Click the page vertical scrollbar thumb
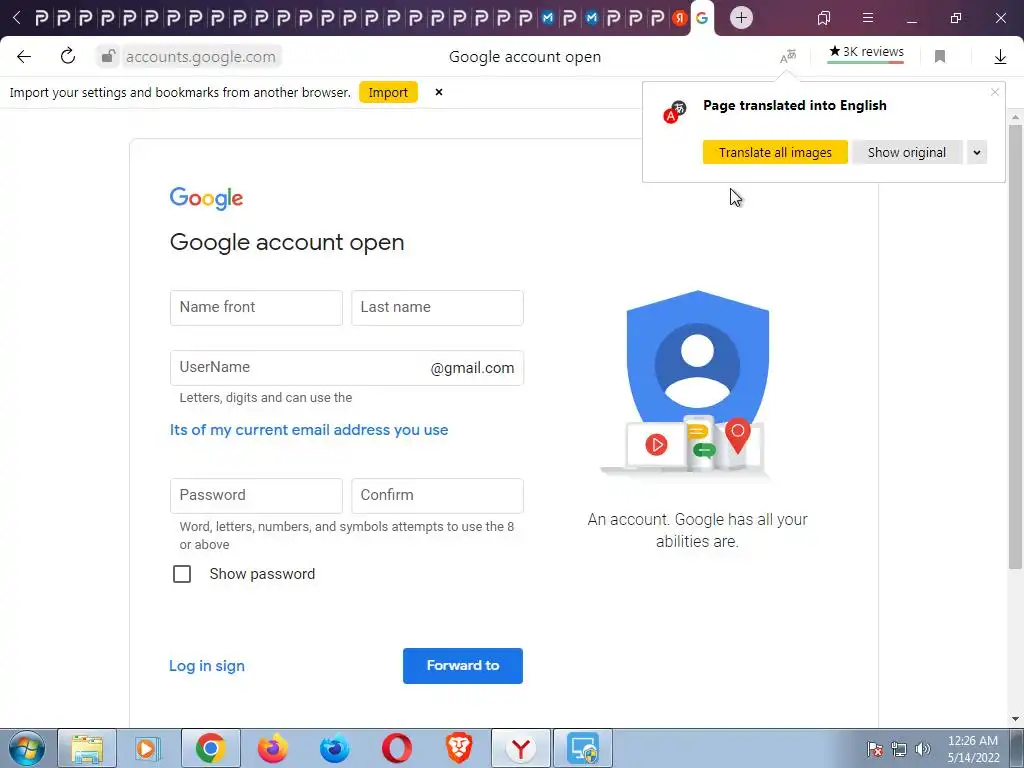Image resolution: width=1024 pixels, height=768 pixels. point(1015,346)
